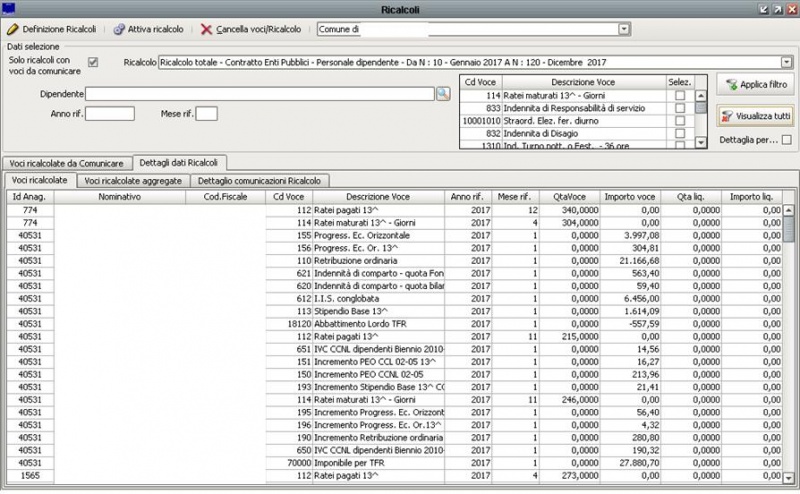The height and width of the screenshot is (494, 800).
Task: Click the Definizione Ricalcoli pencil icon
Action: tap(13, 30)
